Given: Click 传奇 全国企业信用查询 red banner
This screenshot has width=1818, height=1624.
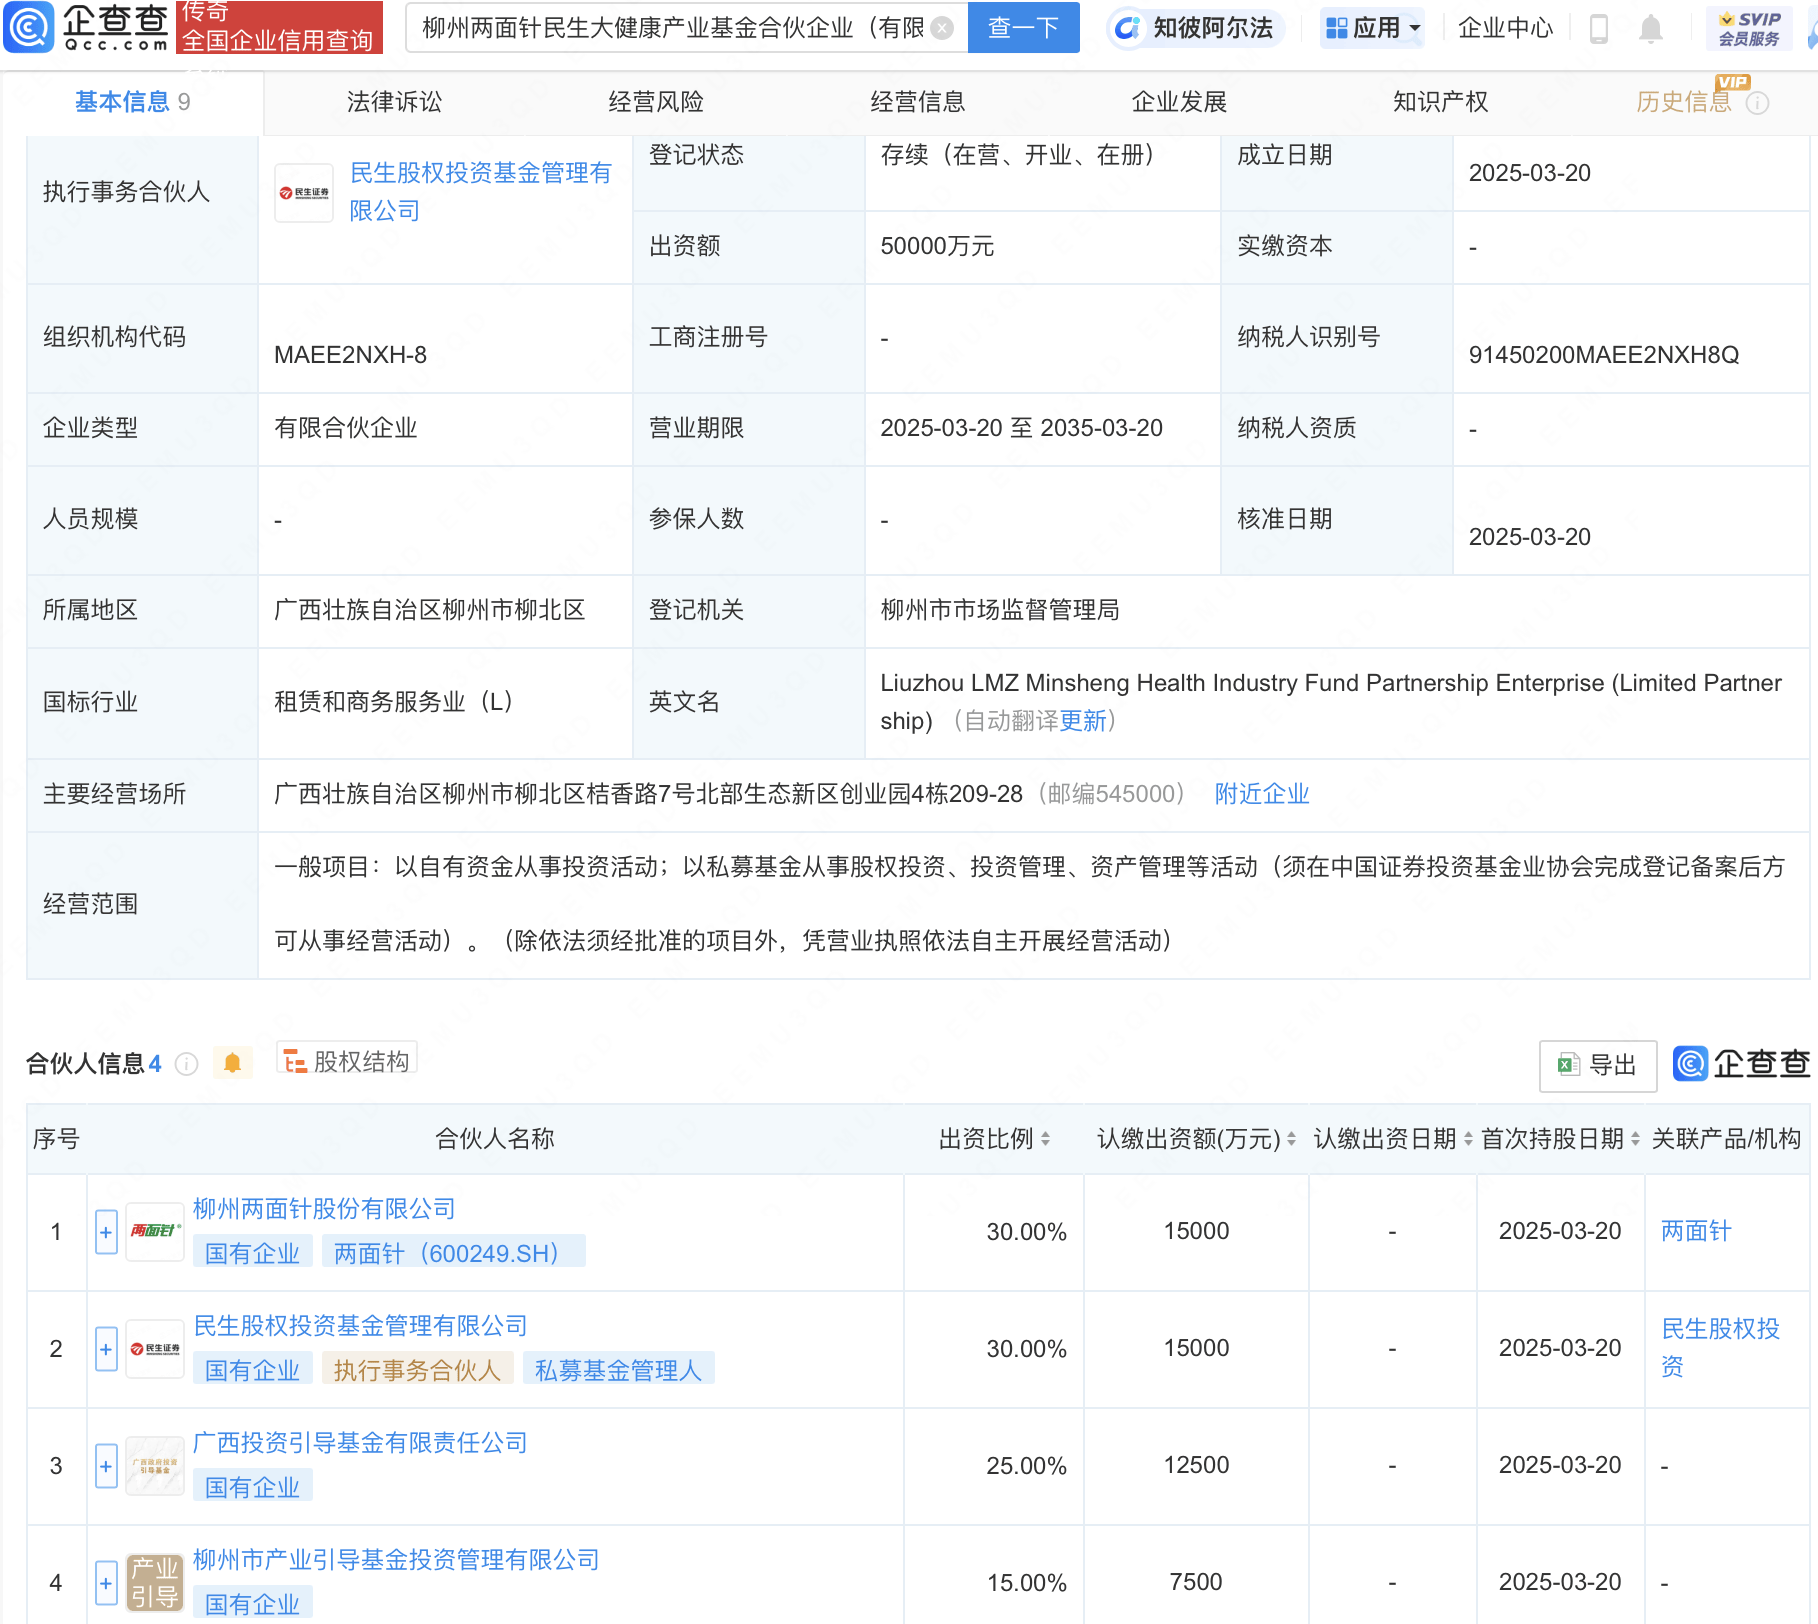Looking at the screenshot, I should (x=279, y=27).
